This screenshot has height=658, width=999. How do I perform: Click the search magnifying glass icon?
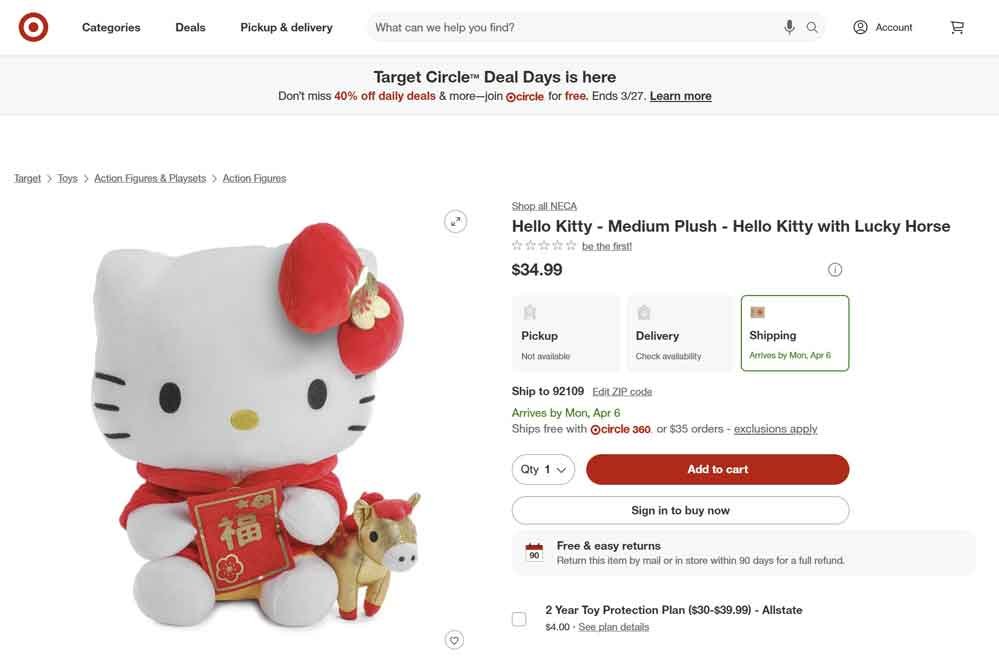(812, 27)
